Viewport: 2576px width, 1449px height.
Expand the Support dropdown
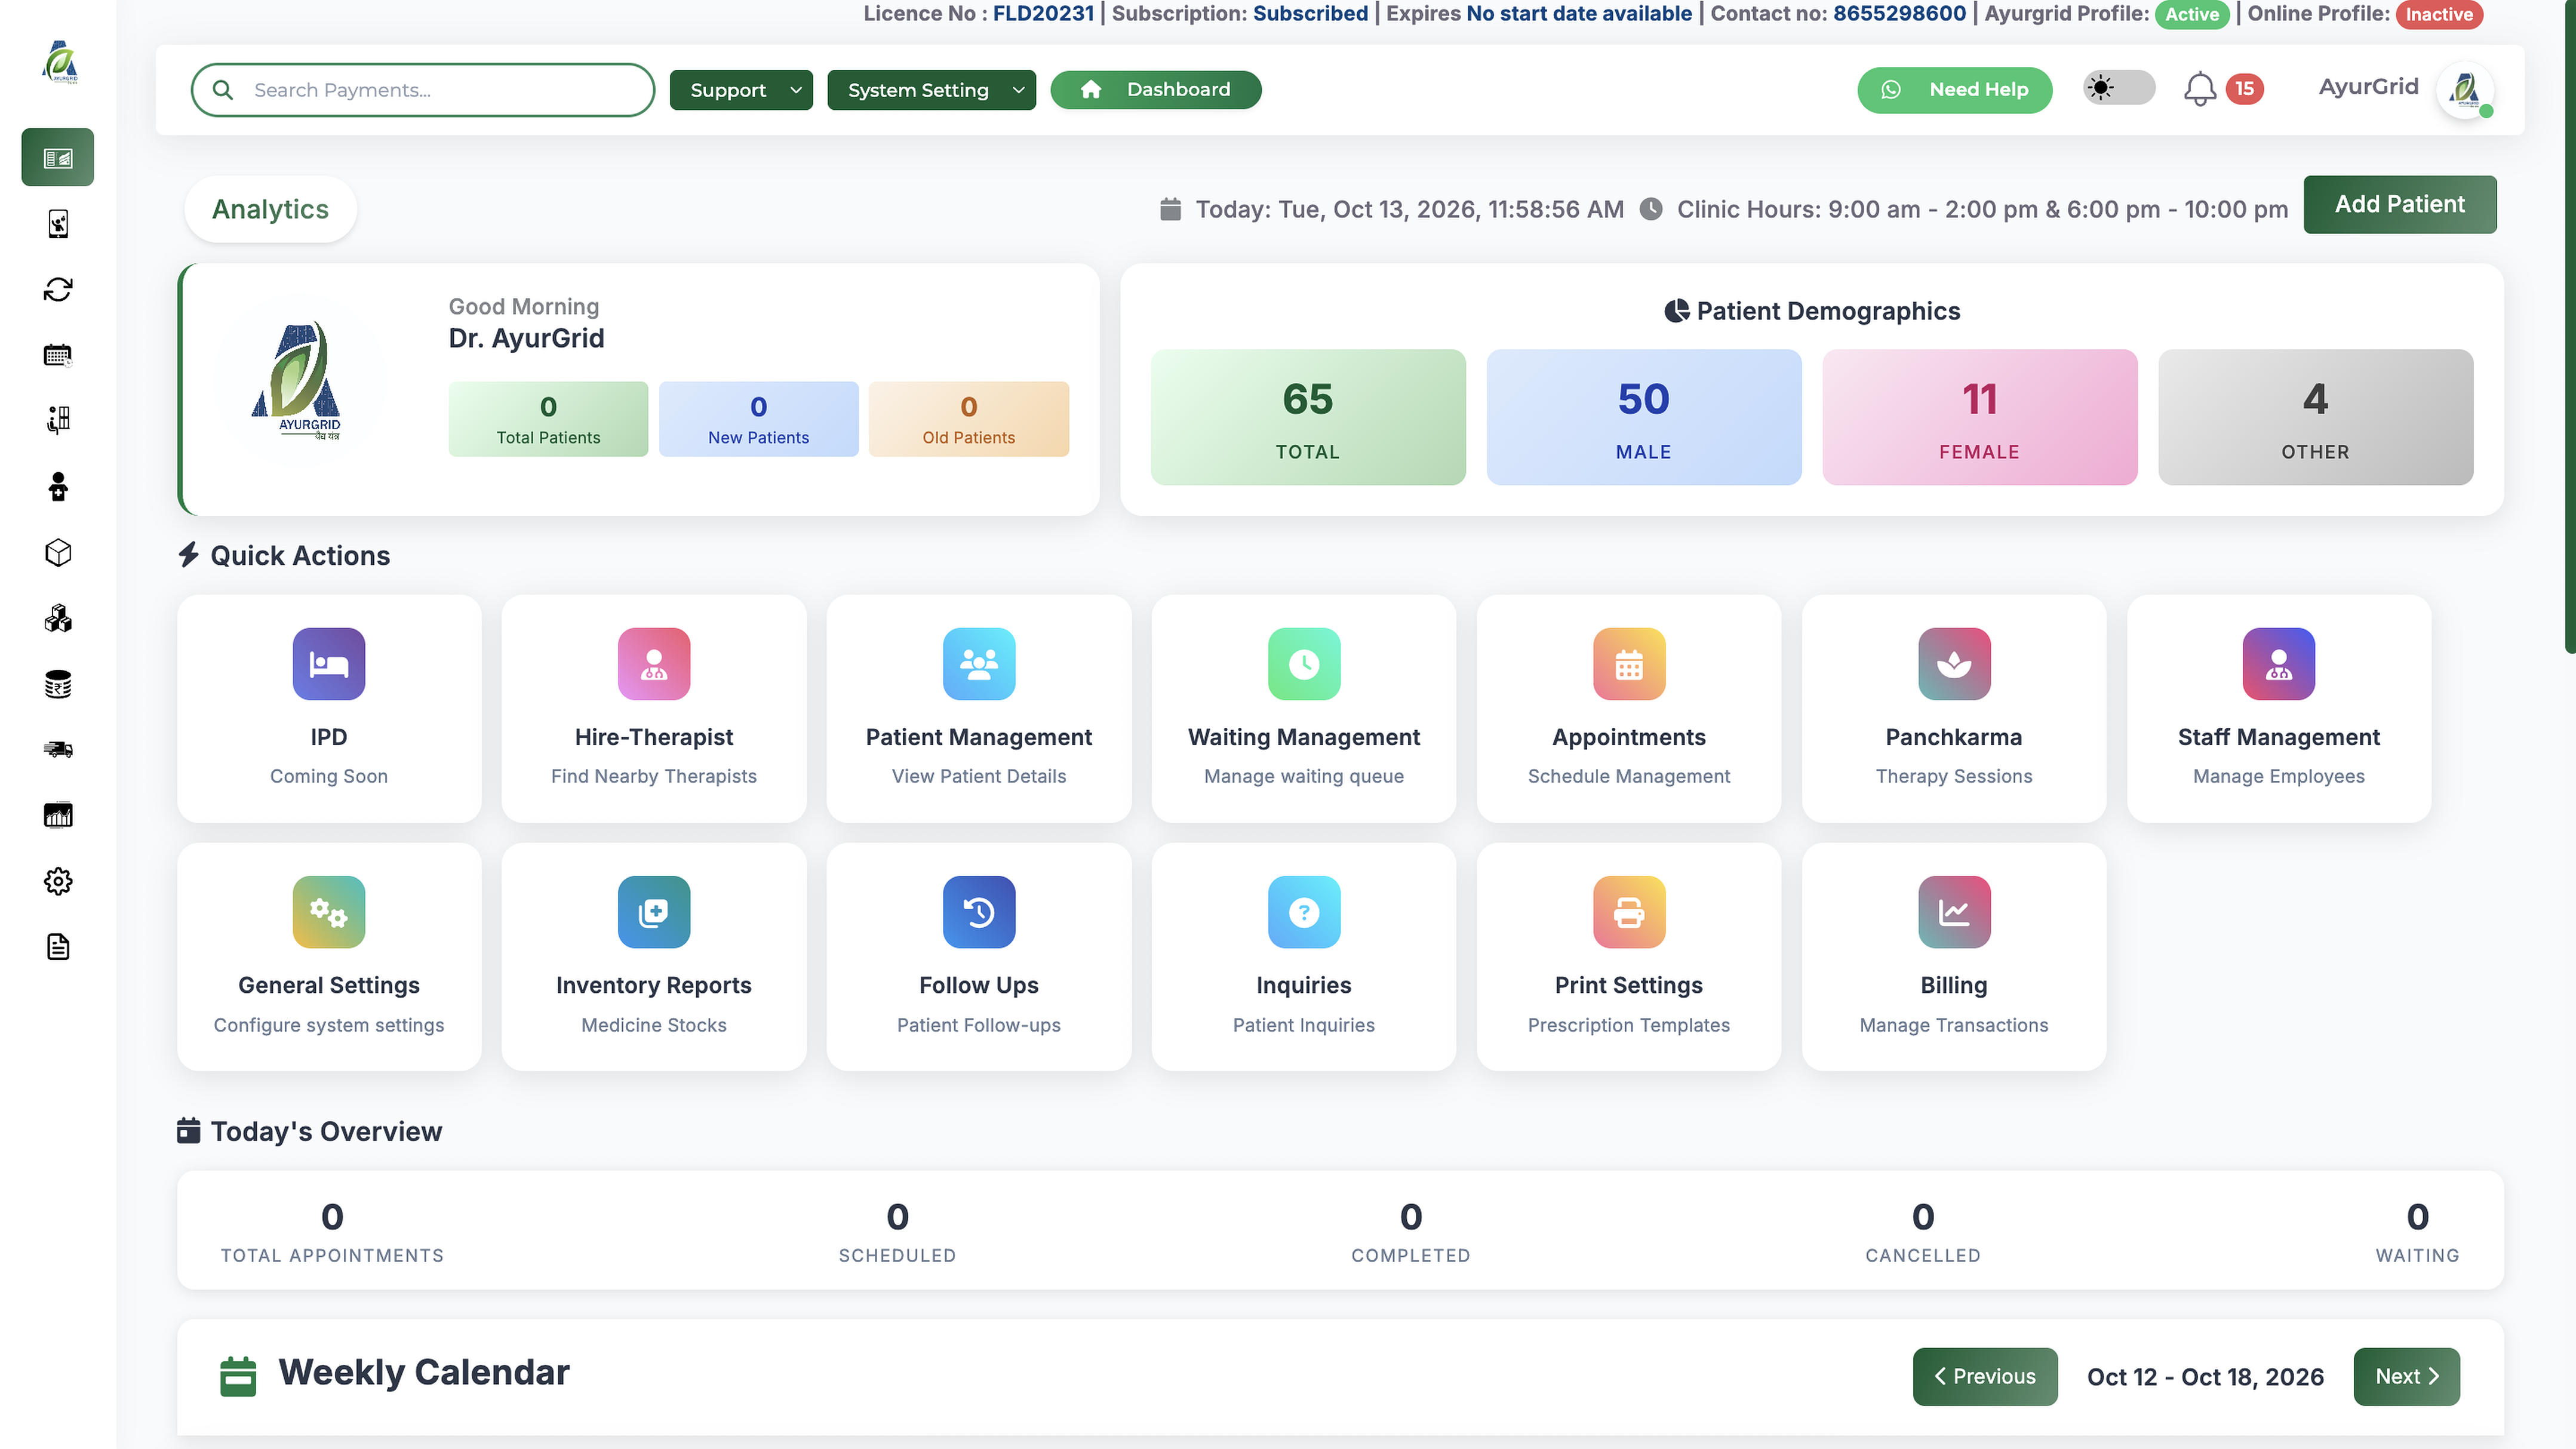[741, 90]
